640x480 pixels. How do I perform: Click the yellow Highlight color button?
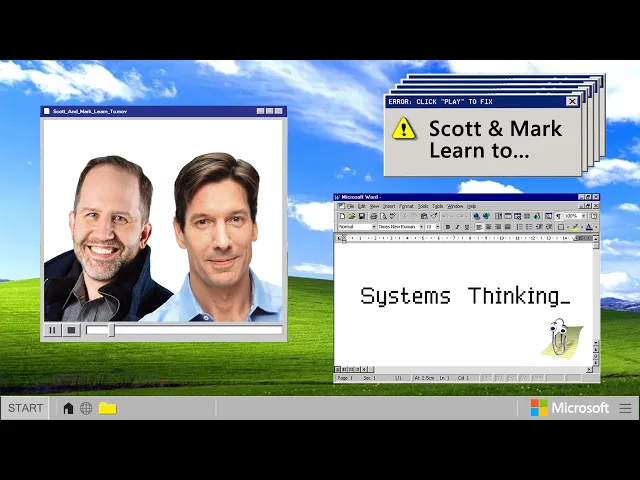click(576, 227)
